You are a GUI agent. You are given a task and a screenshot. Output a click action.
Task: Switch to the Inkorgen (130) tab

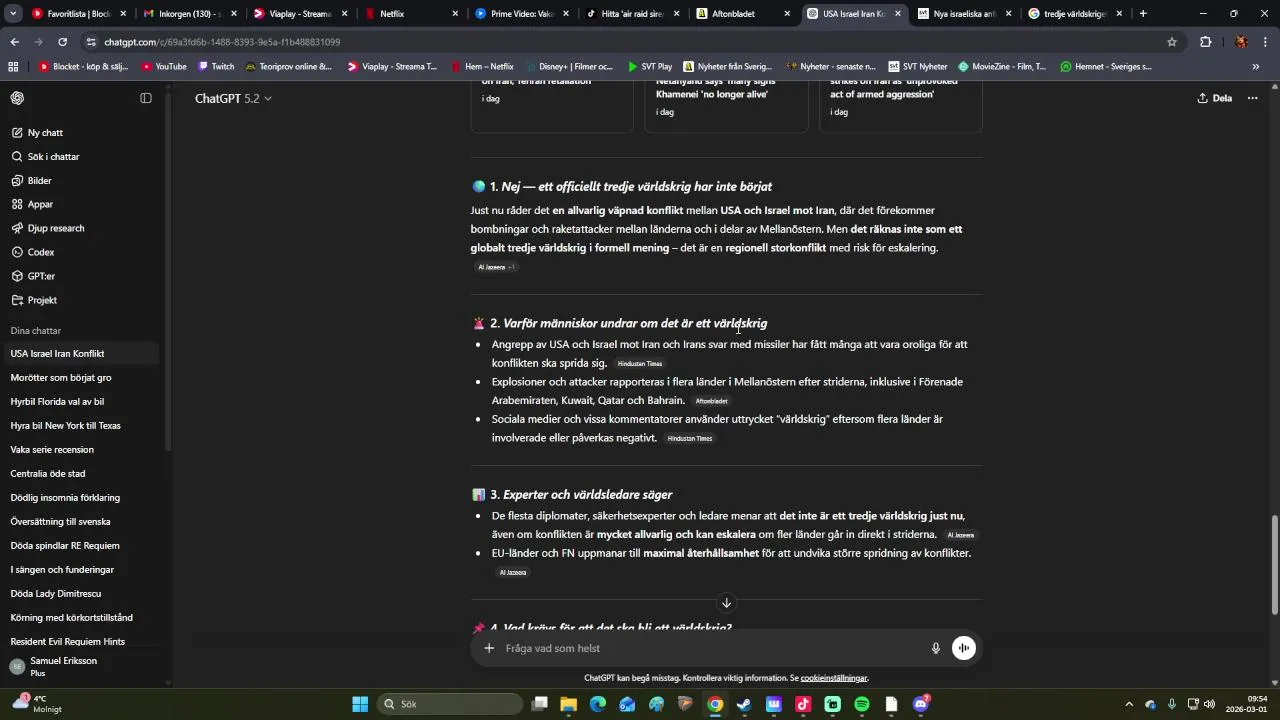(x=190, y=14)
